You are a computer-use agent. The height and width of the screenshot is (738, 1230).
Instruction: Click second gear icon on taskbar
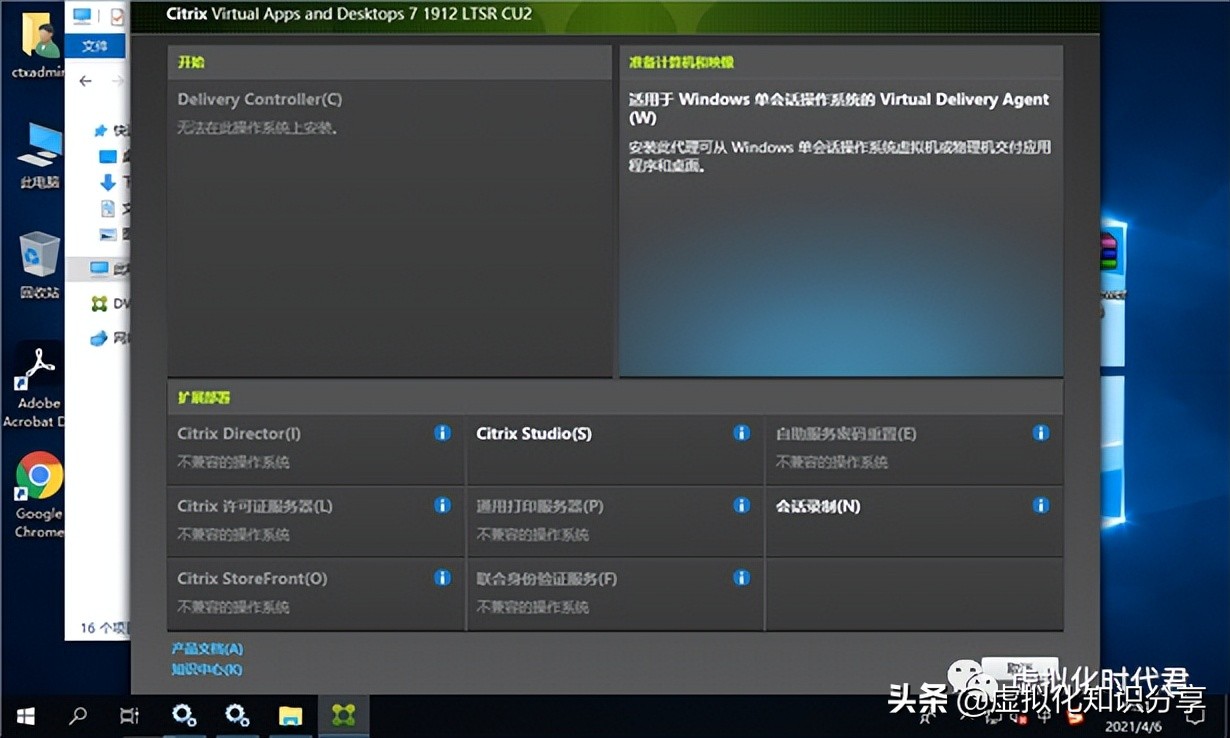click(237, 716)
